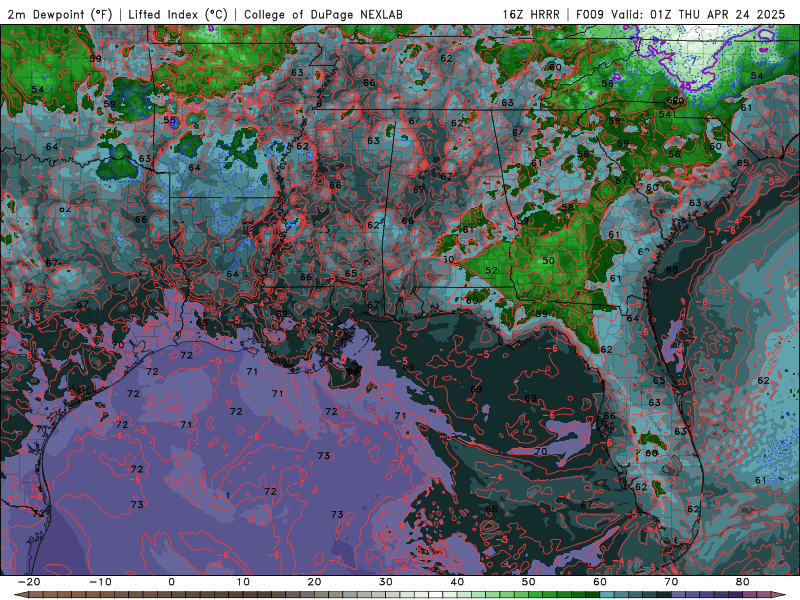This screenshot has height=600, width=800.
Task: Click the "40" color scale label
Action: click(457, 582)
